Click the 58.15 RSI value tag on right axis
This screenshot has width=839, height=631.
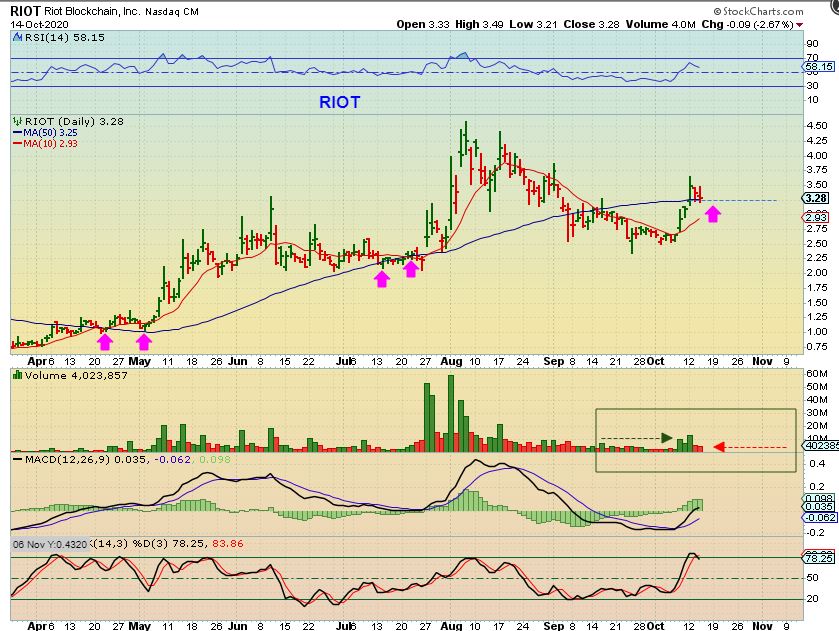[x=819, y=67]
